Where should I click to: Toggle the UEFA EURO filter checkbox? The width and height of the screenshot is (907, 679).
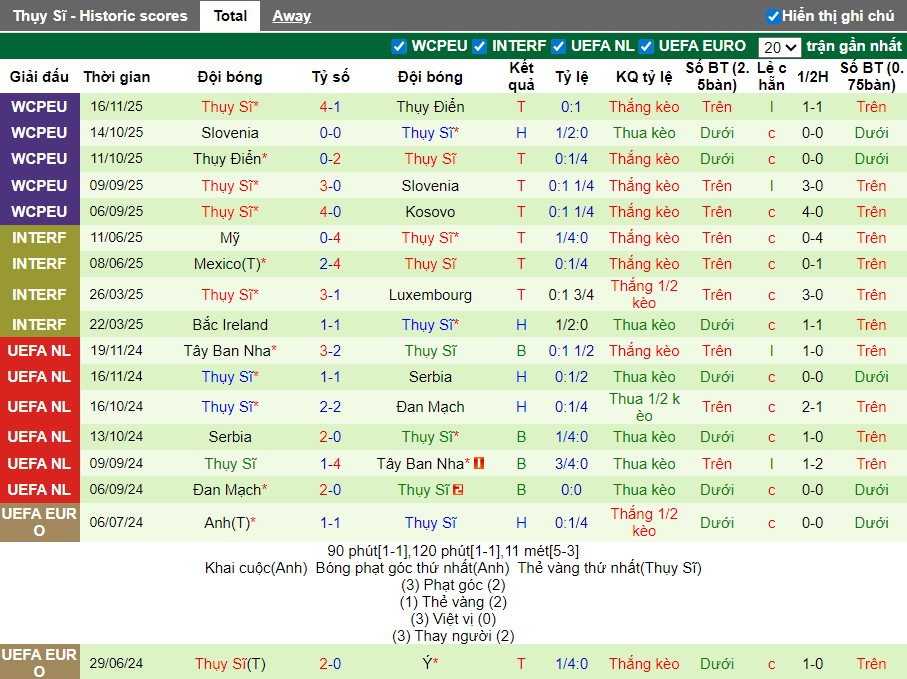(646, 46)
